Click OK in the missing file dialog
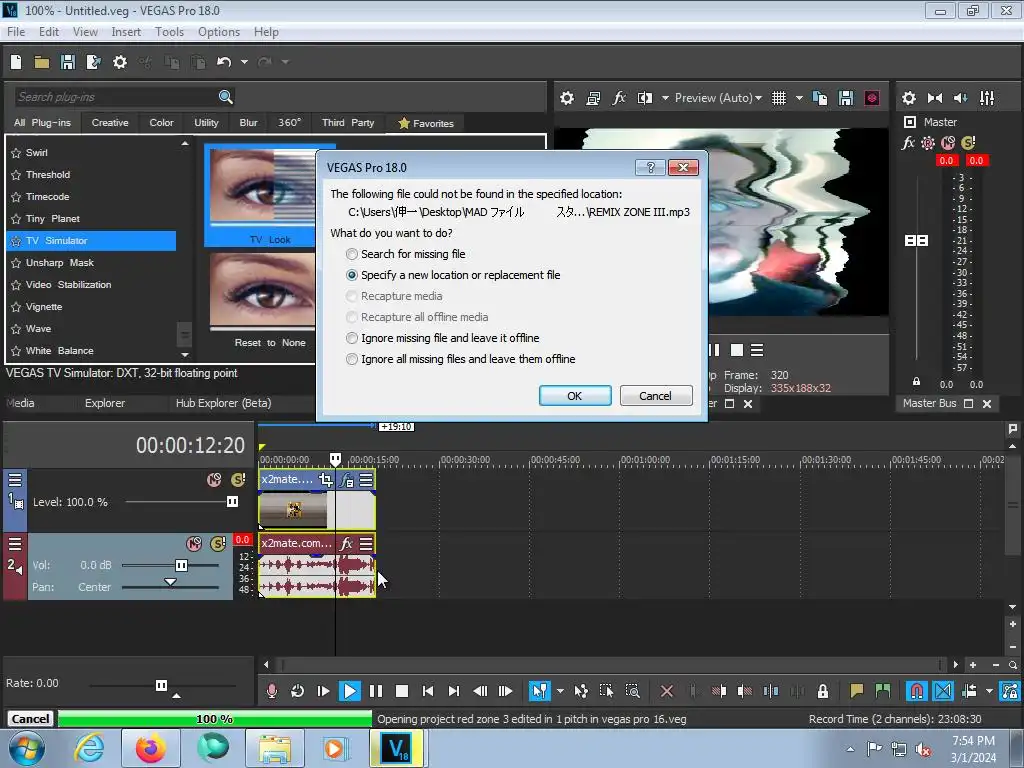The height and width of the screenshot is (768, 1024). [575, 396]
